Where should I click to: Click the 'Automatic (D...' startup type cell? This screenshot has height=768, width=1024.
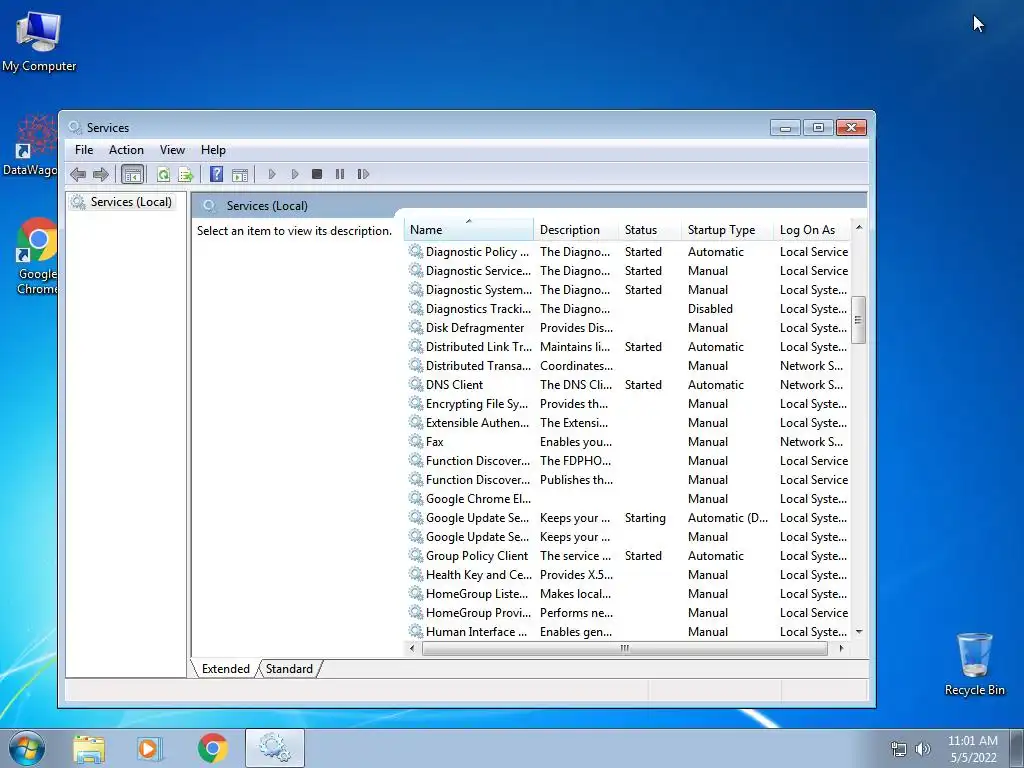click(728, 517)
